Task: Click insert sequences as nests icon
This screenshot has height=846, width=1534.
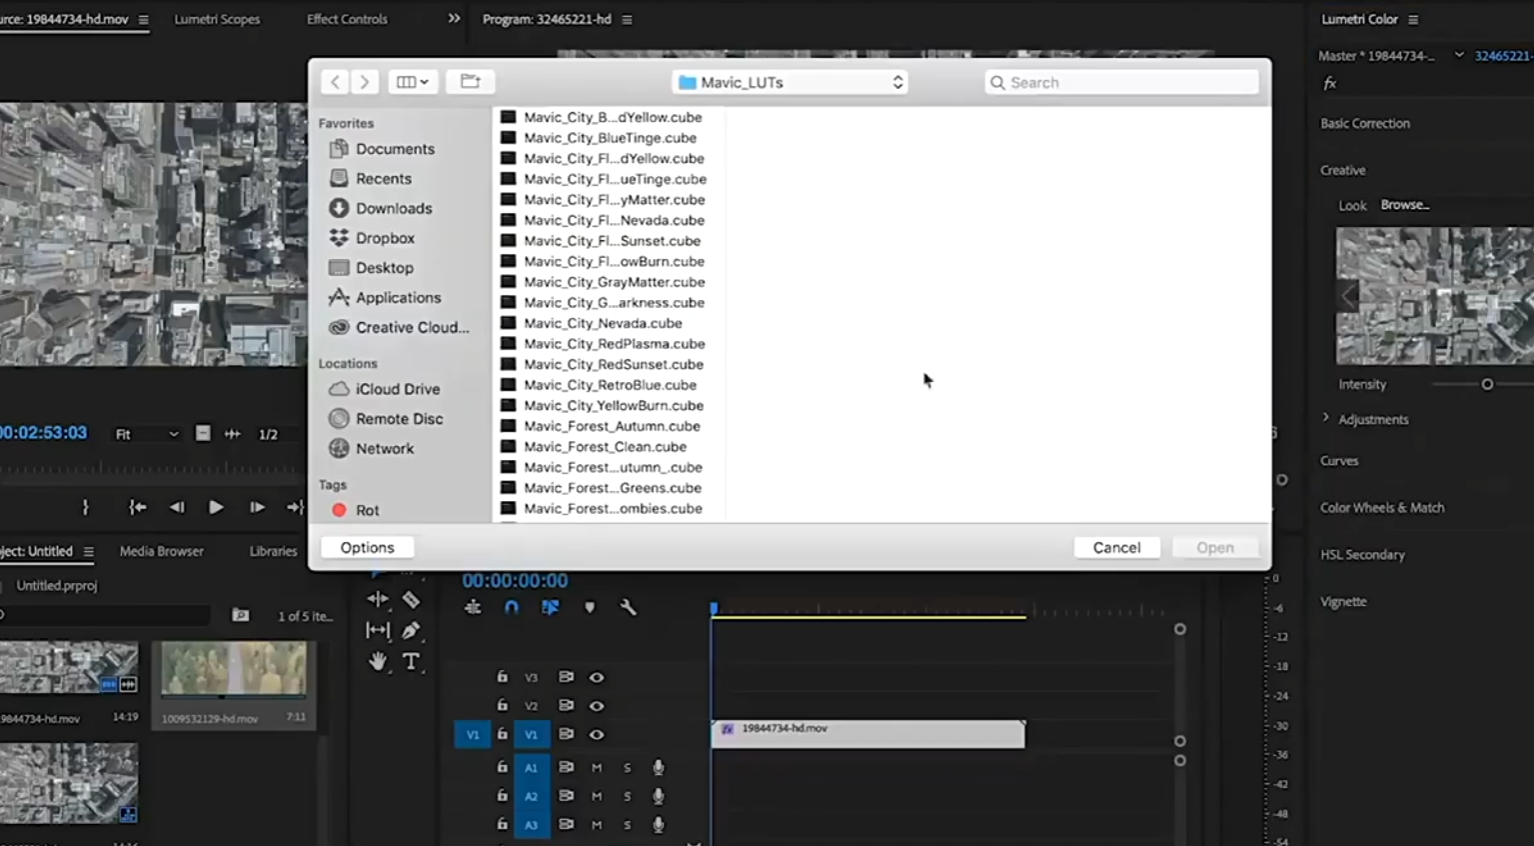Action: (x=473, y=607)
